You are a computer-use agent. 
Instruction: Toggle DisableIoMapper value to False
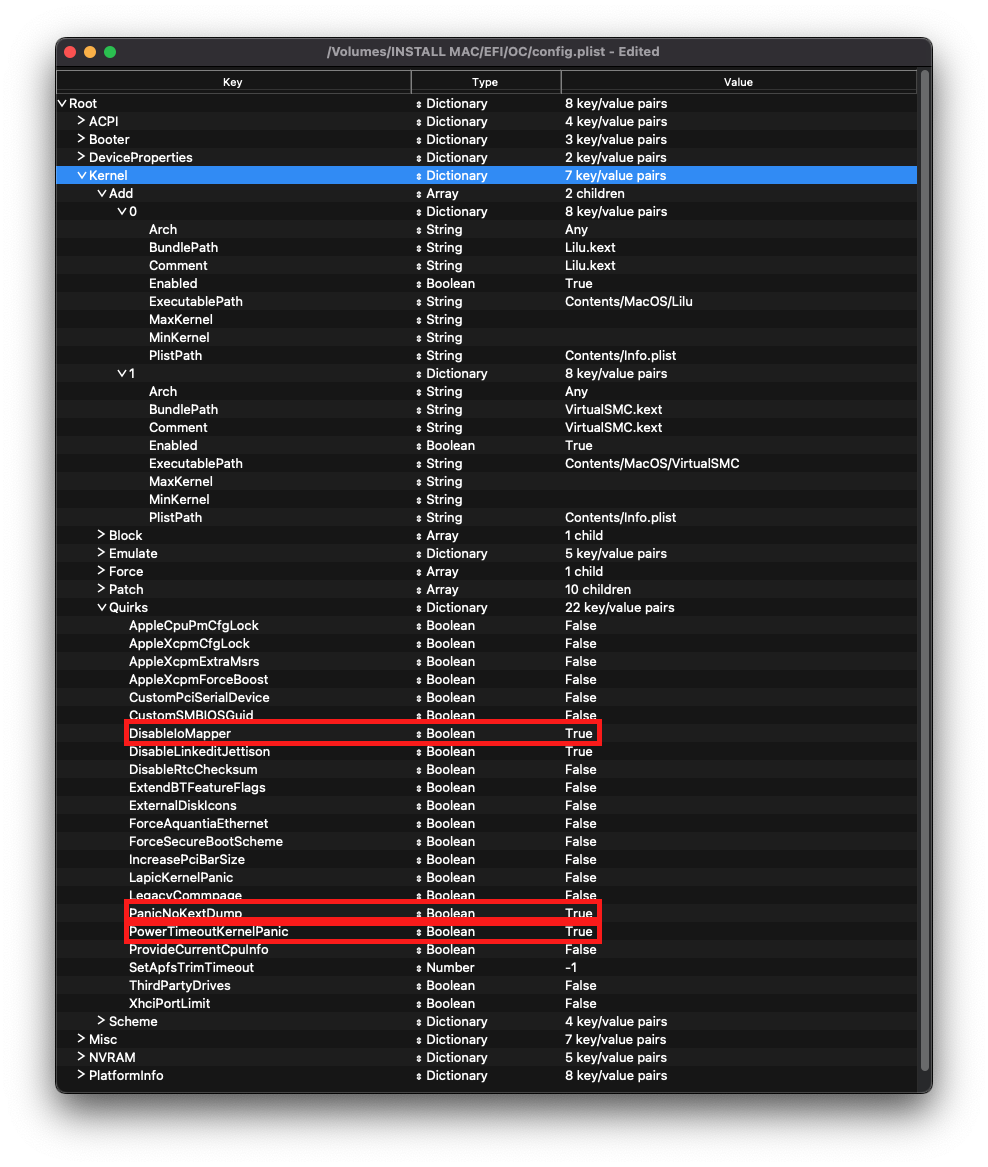(x=578, y=733)
